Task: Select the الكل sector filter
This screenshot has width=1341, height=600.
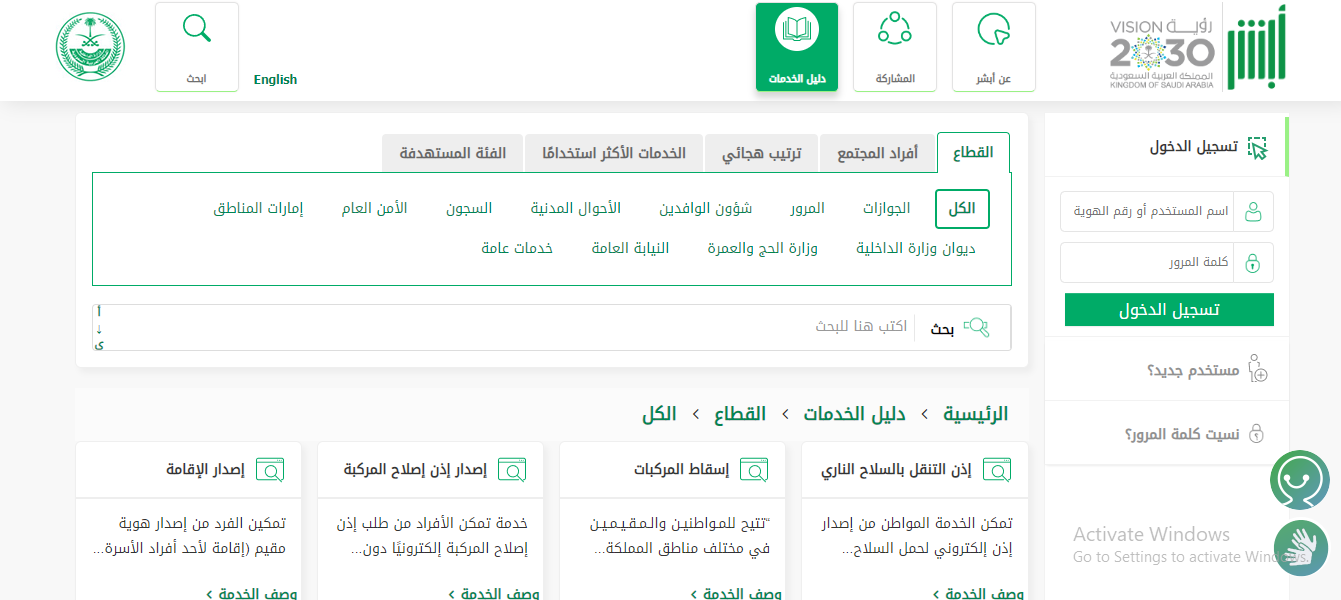Action: 962,209
